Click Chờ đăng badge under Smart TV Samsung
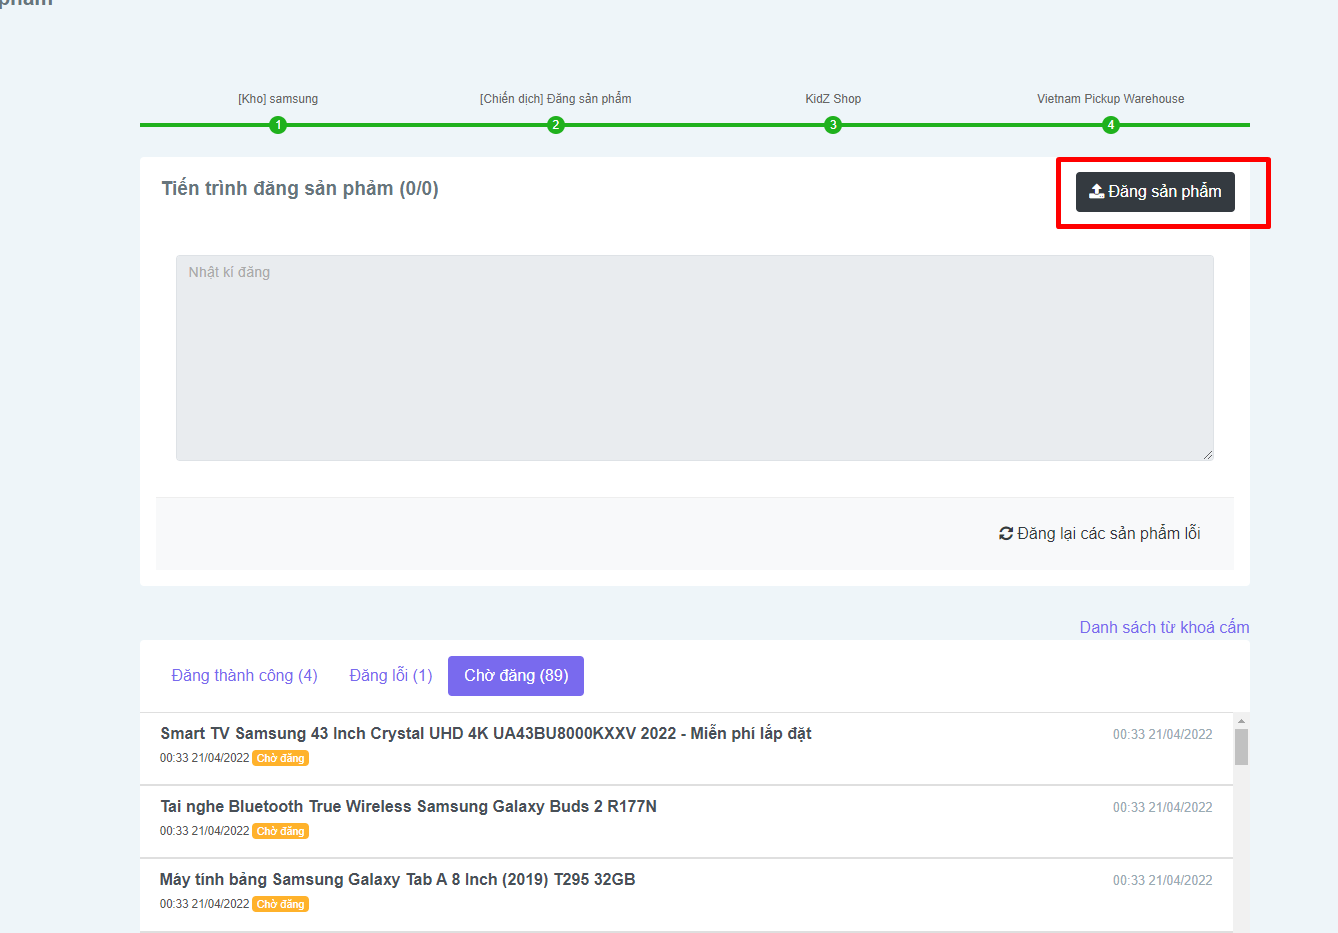Image resolution: width=1338 pixels, height=933 pixels. (x=280, y=758)
